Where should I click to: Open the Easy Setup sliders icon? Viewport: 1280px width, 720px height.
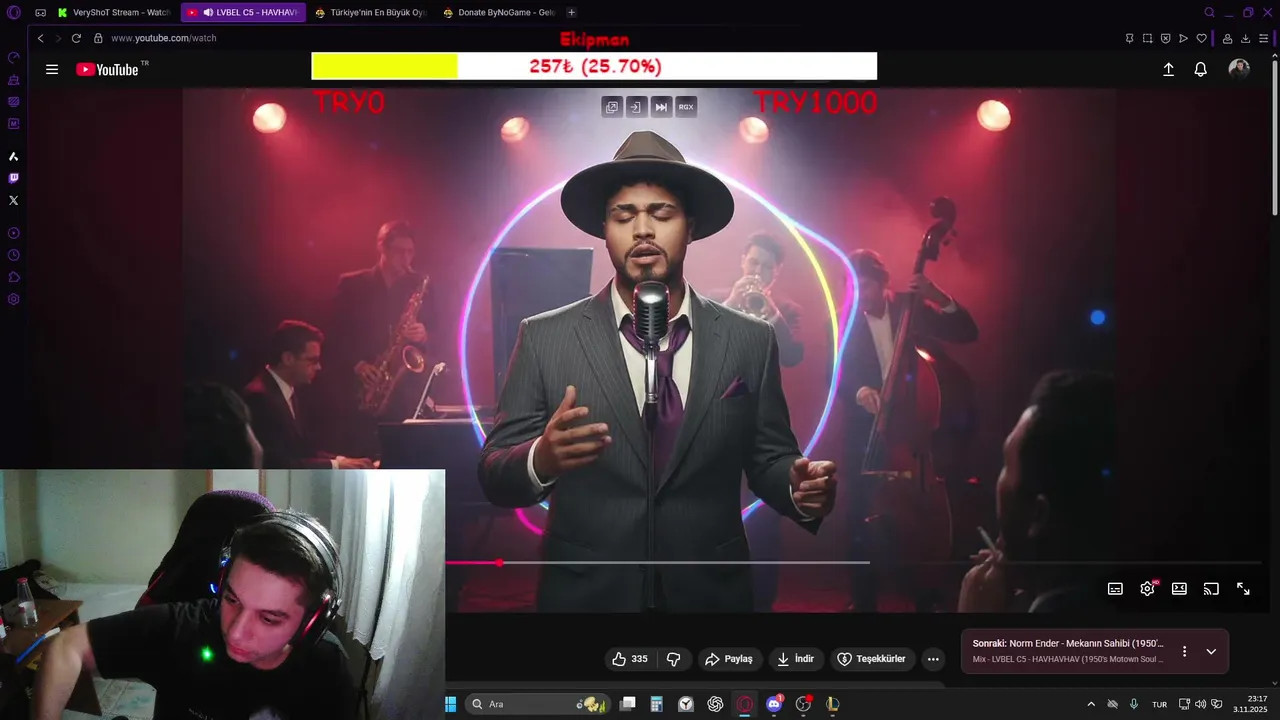(1264, 38)
